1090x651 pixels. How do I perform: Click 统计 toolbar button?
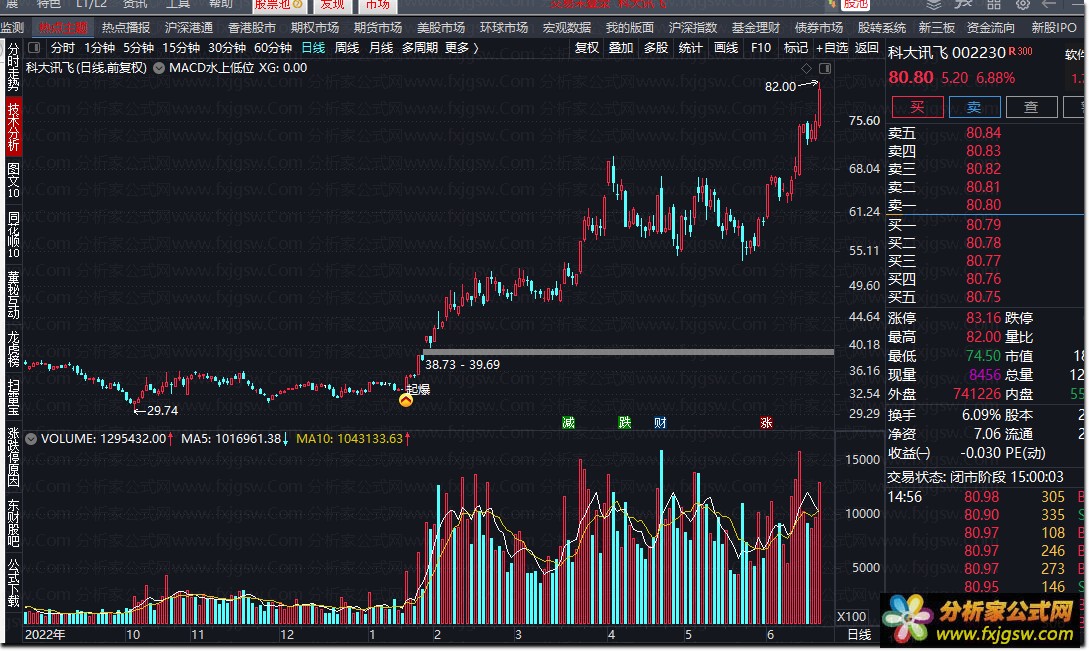click(690, 48)
